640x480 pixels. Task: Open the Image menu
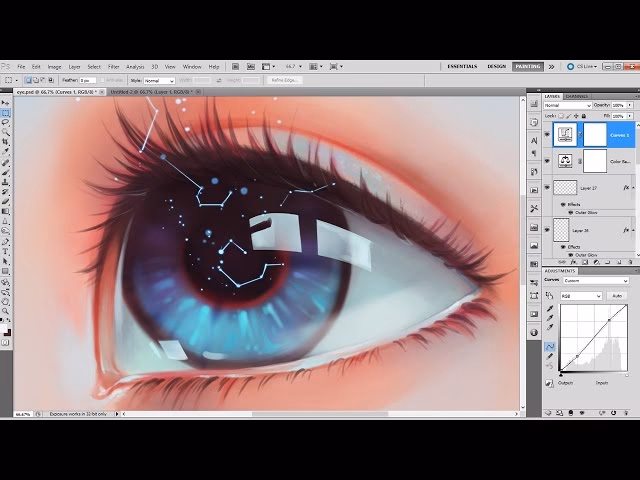tap(54, 67)
